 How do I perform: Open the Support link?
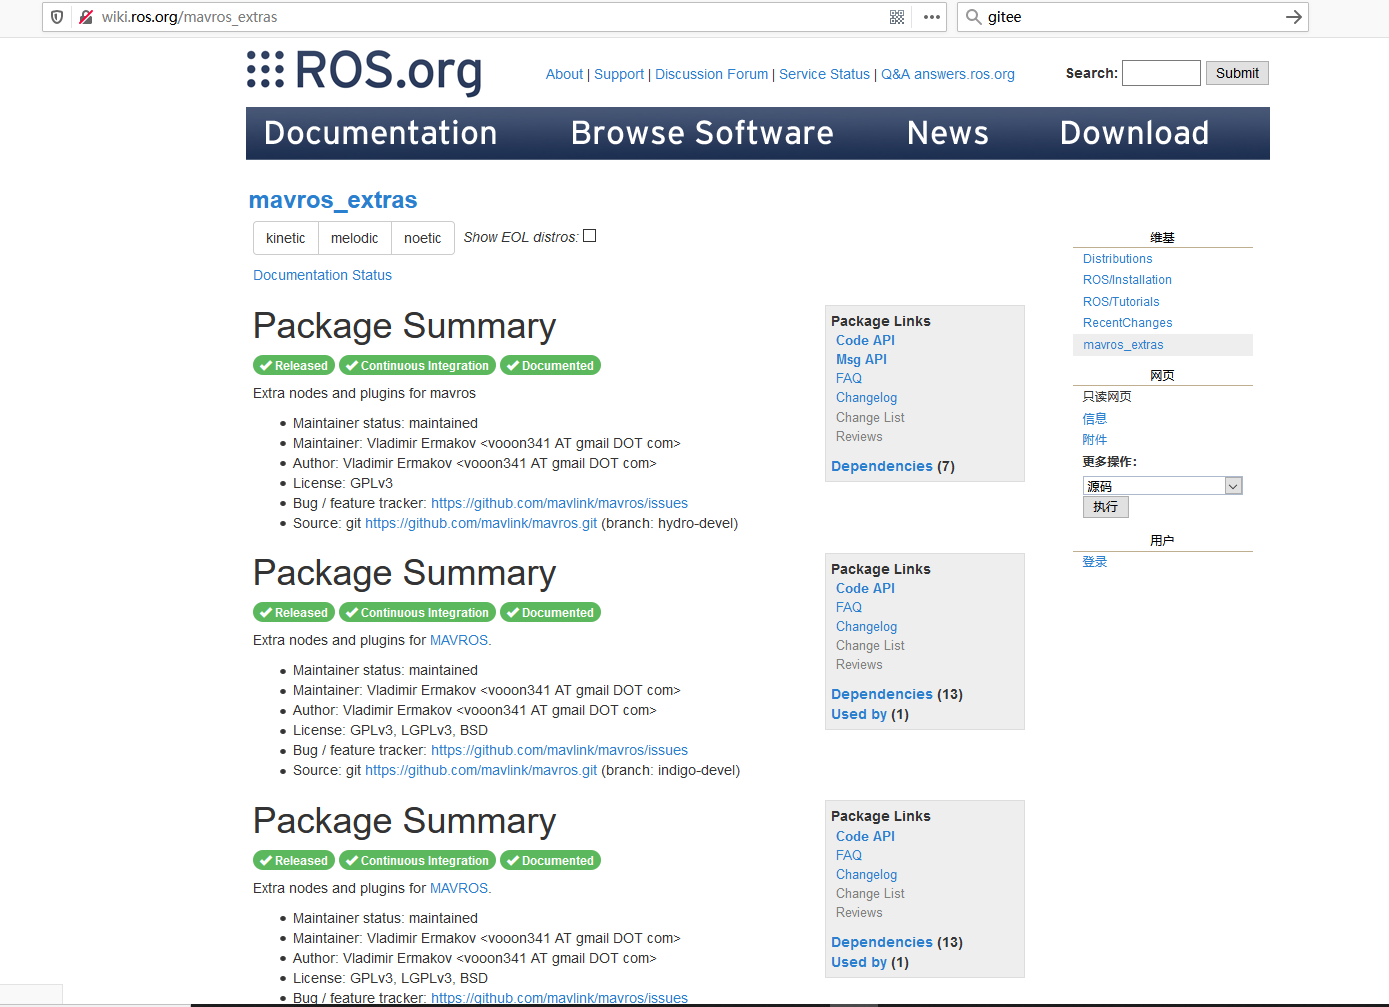[x=619, y=74]
